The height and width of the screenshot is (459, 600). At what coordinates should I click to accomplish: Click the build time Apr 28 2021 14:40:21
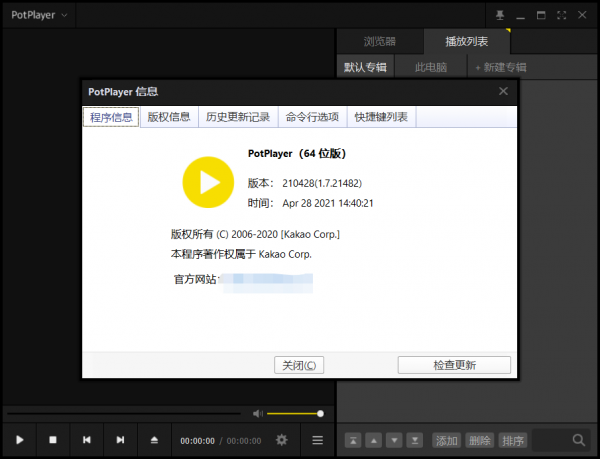(x=328, y=203)
